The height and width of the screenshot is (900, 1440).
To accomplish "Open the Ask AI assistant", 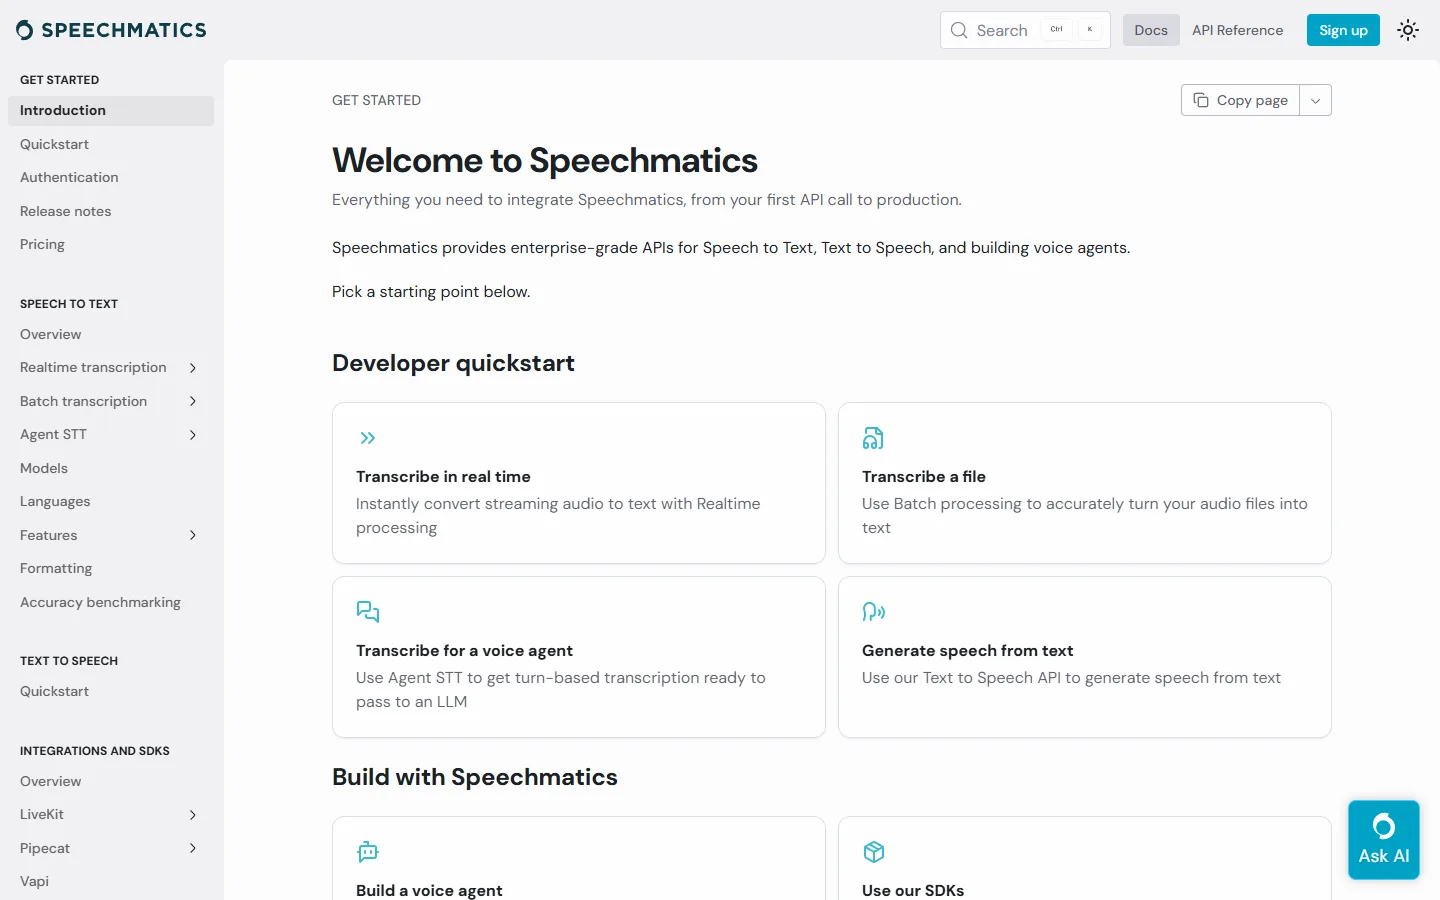I will (1384, 840).
